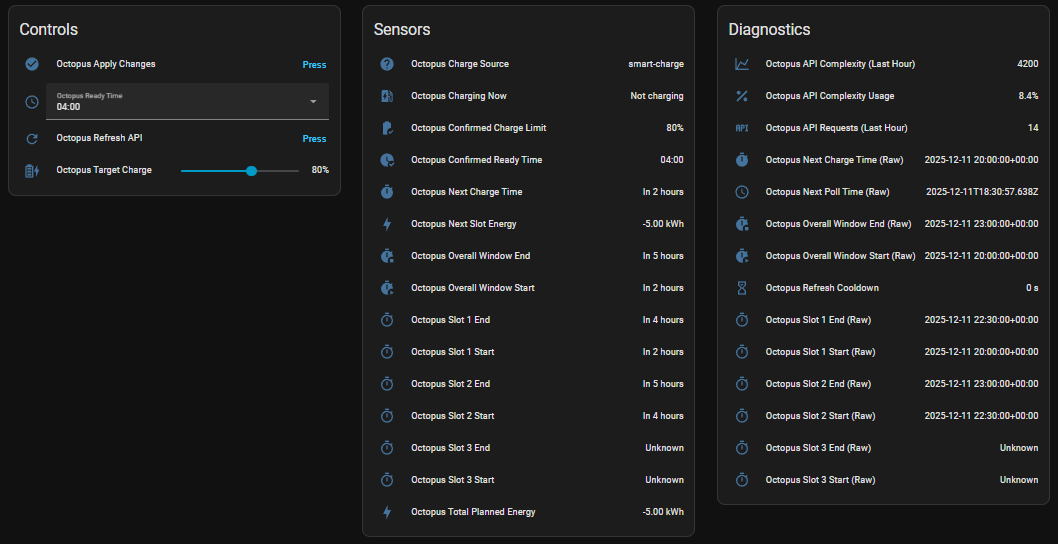Open the Octopus Charging Now entry

[528, 96]
